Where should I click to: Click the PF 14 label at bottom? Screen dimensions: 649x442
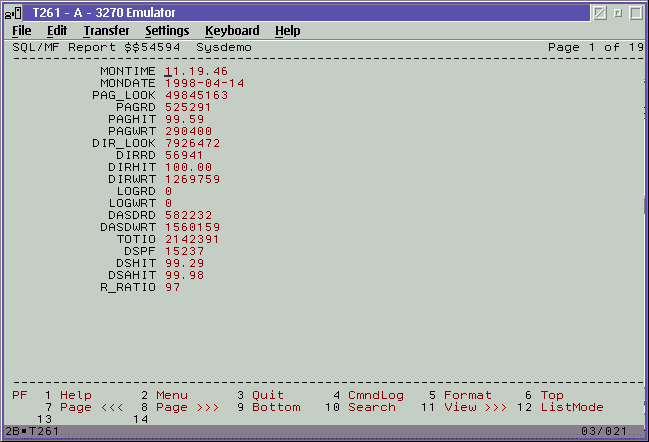(x=140, y=419)
